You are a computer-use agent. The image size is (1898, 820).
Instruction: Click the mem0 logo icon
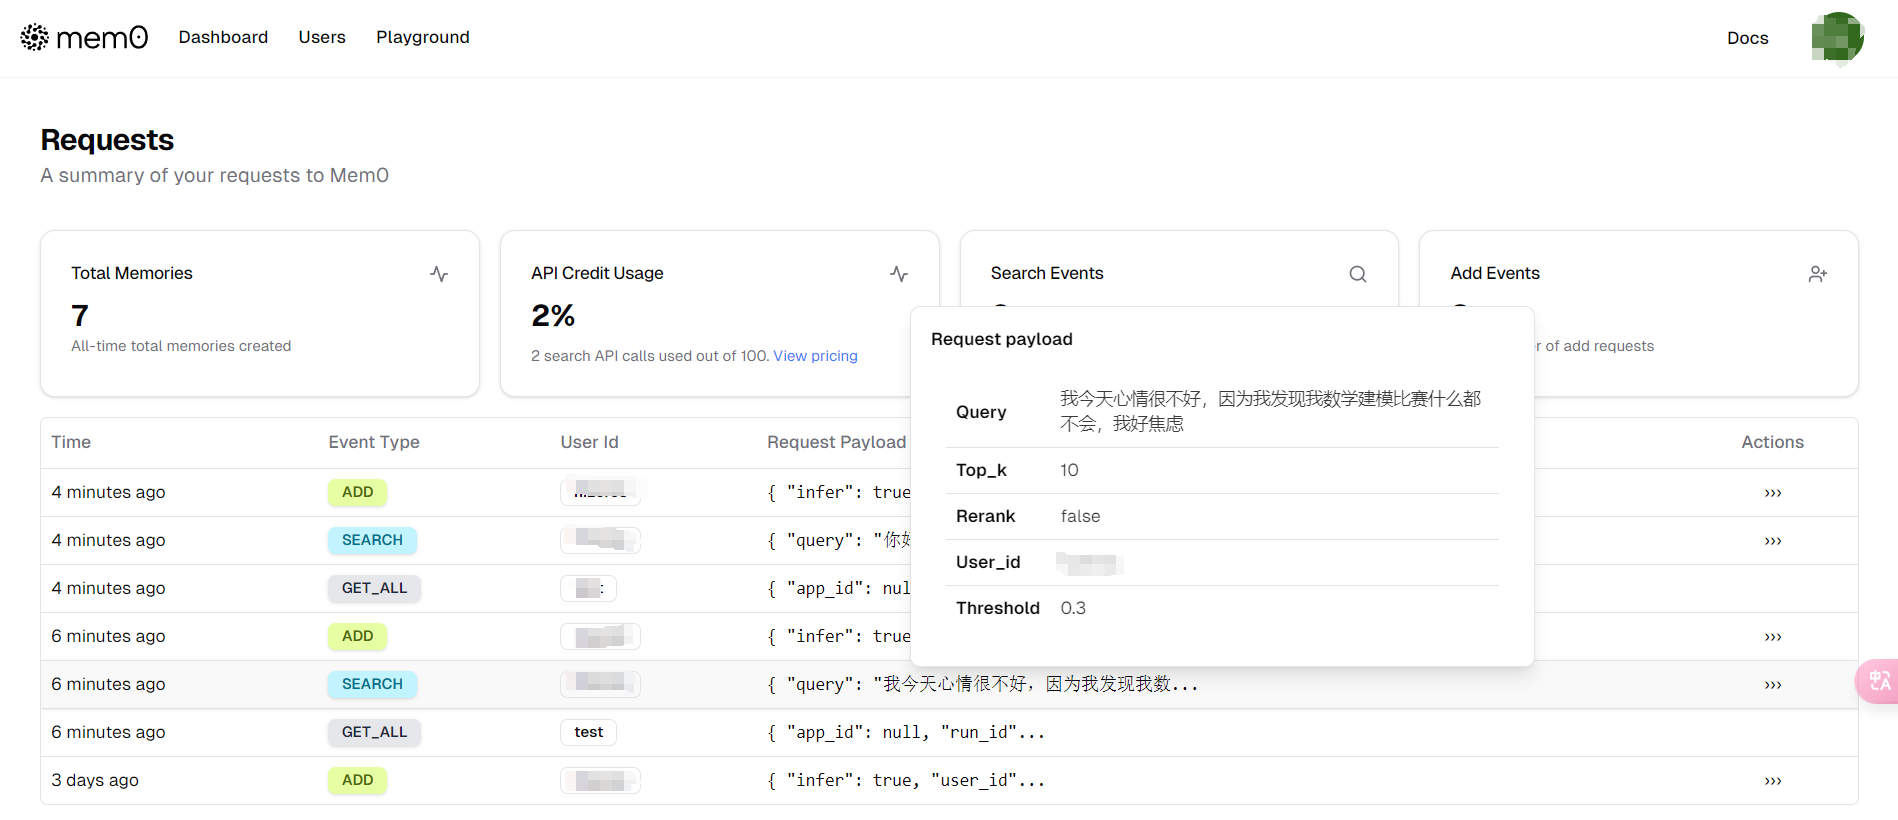pos(34,37)
